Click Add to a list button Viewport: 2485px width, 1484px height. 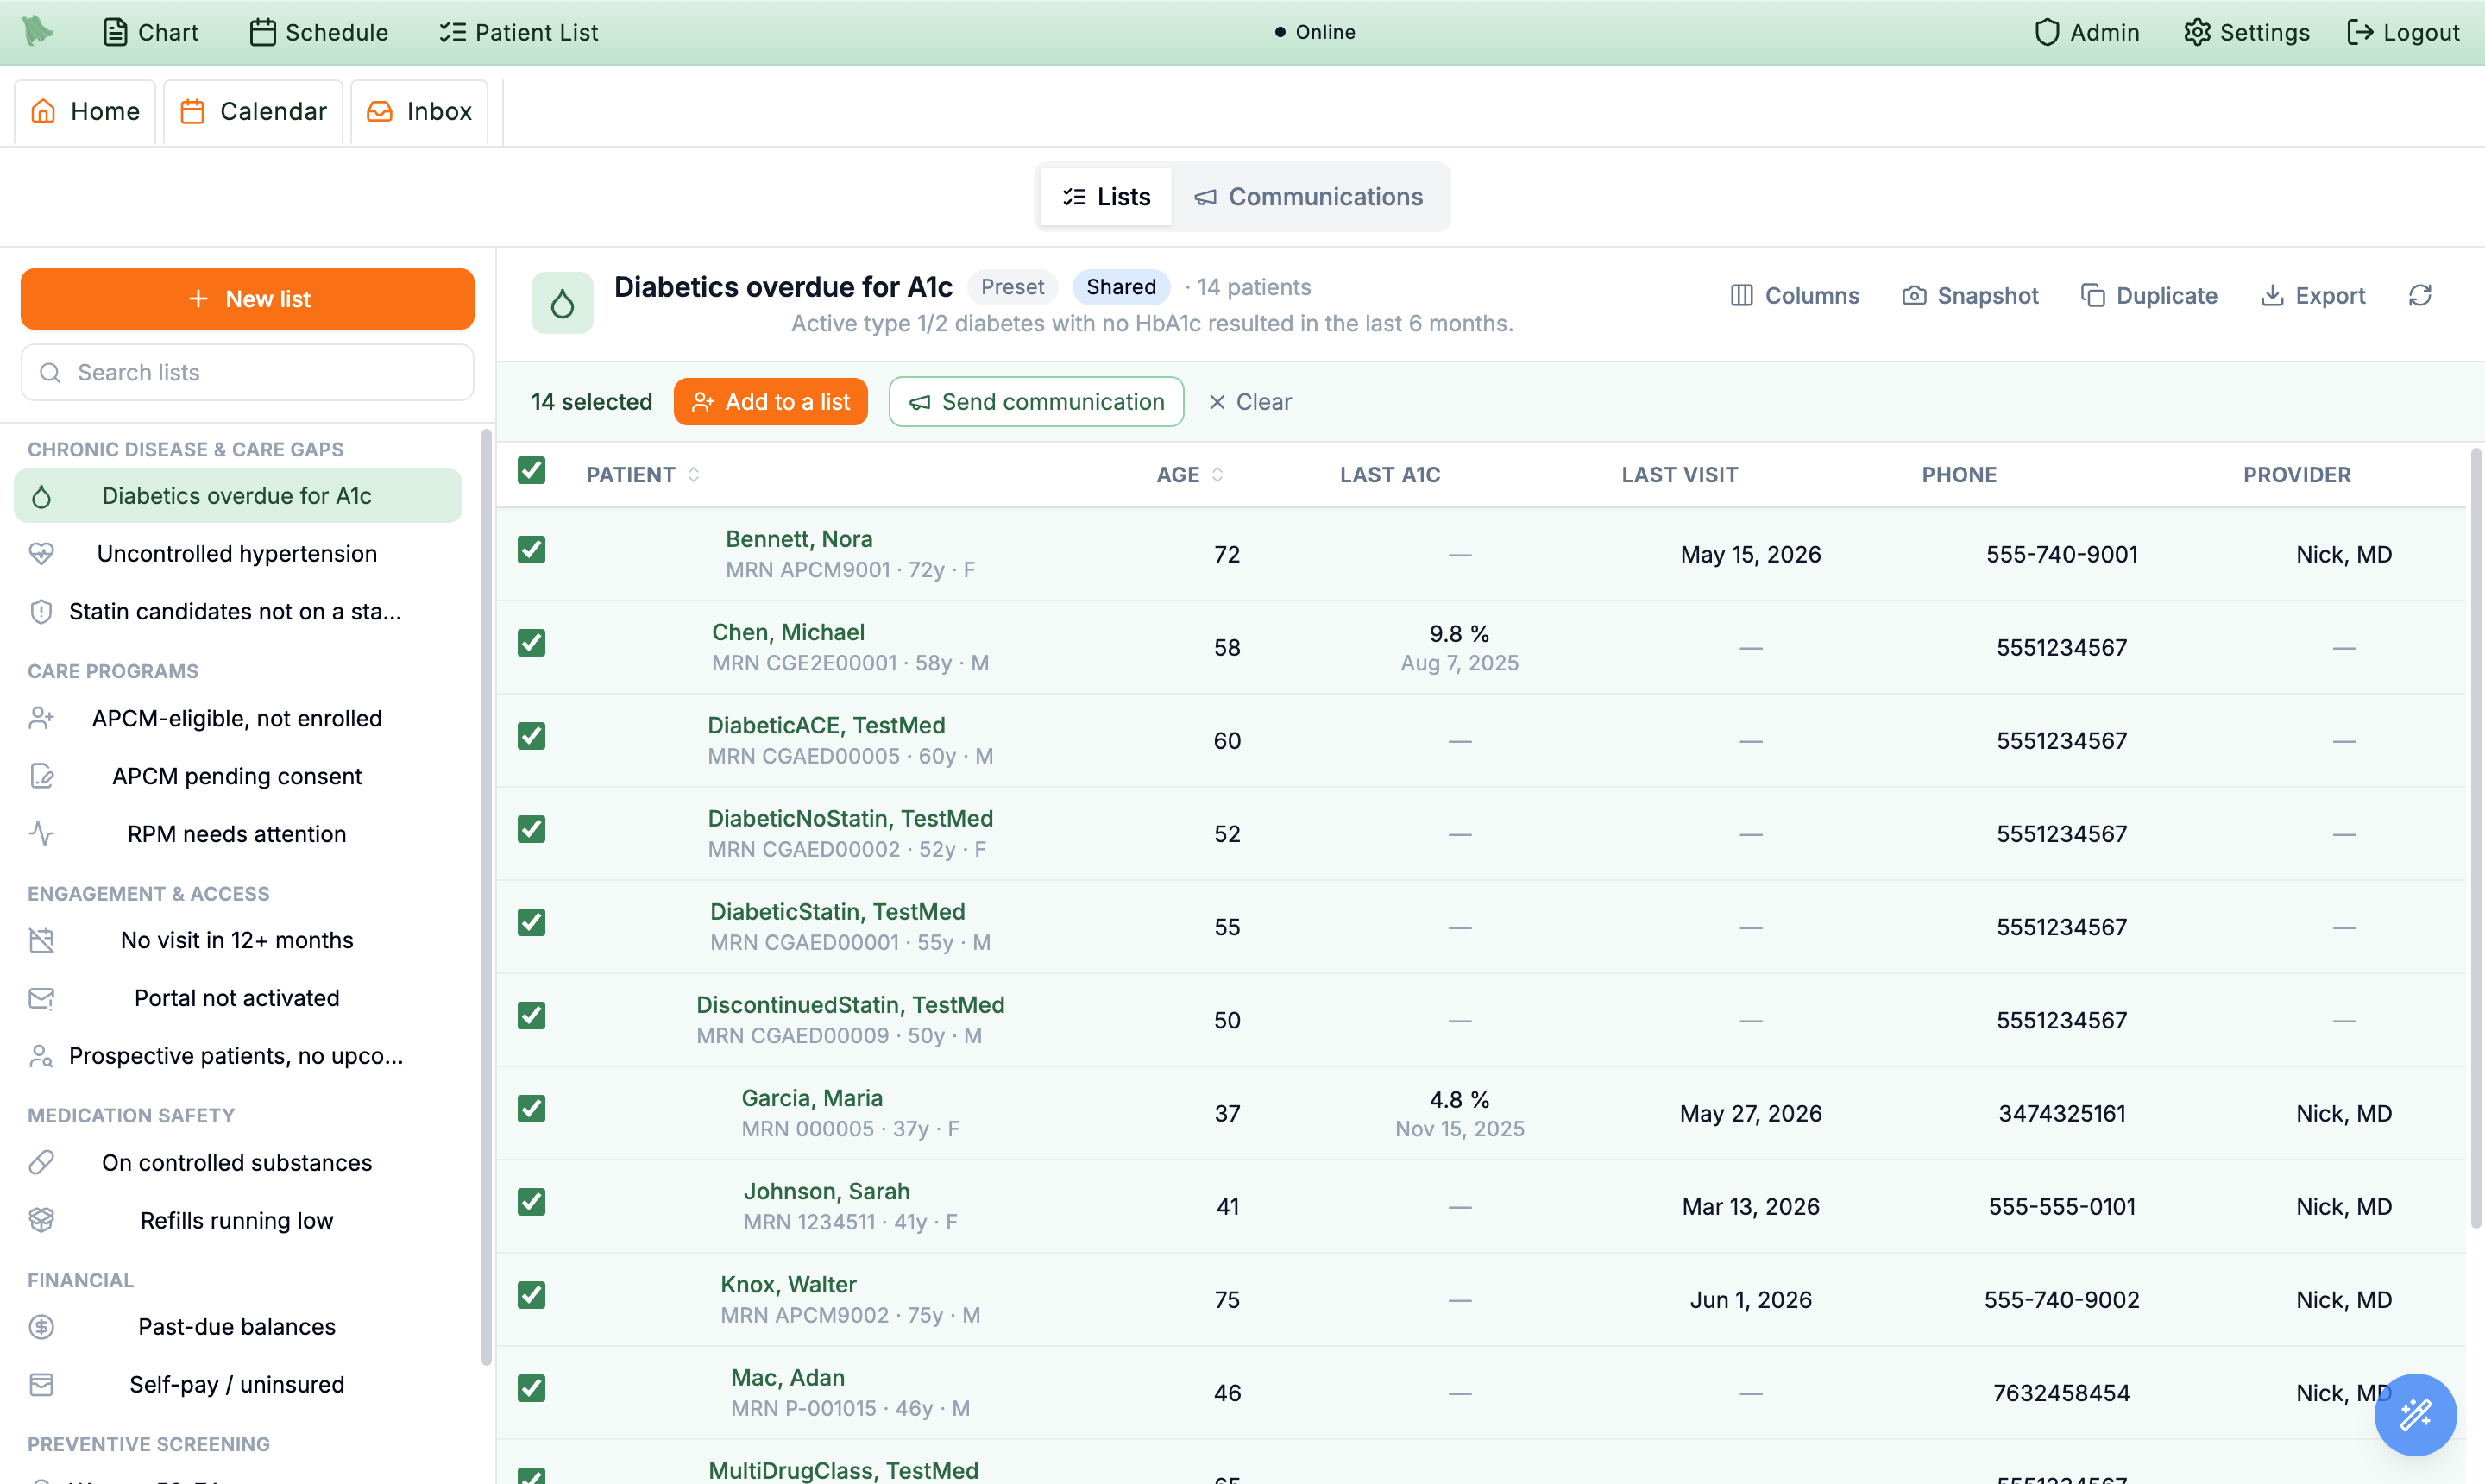[x=770, y=401]
